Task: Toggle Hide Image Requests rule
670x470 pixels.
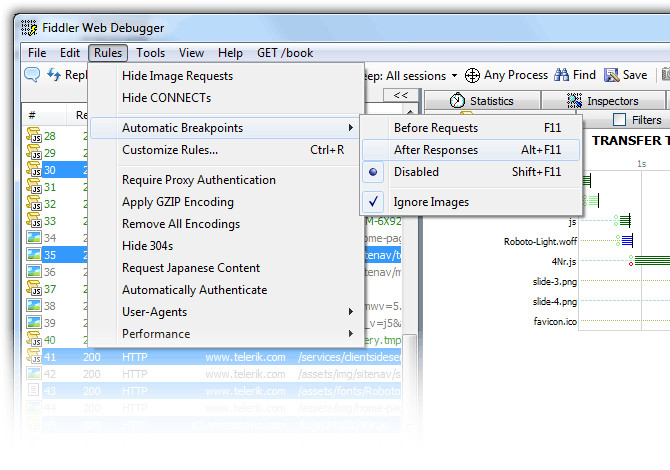Action: 226,76
